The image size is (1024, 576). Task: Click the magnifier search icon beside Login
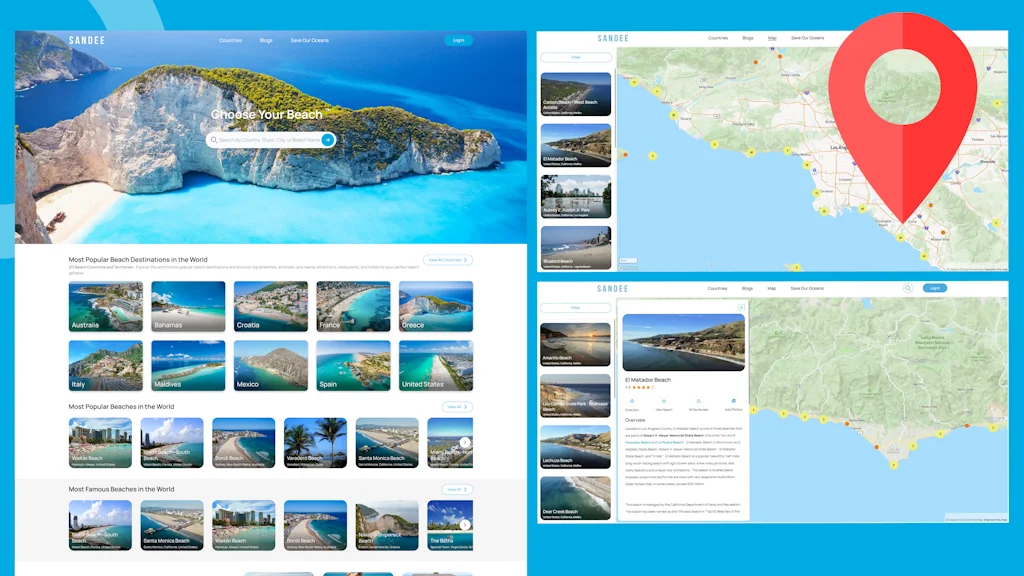(908, 288)
